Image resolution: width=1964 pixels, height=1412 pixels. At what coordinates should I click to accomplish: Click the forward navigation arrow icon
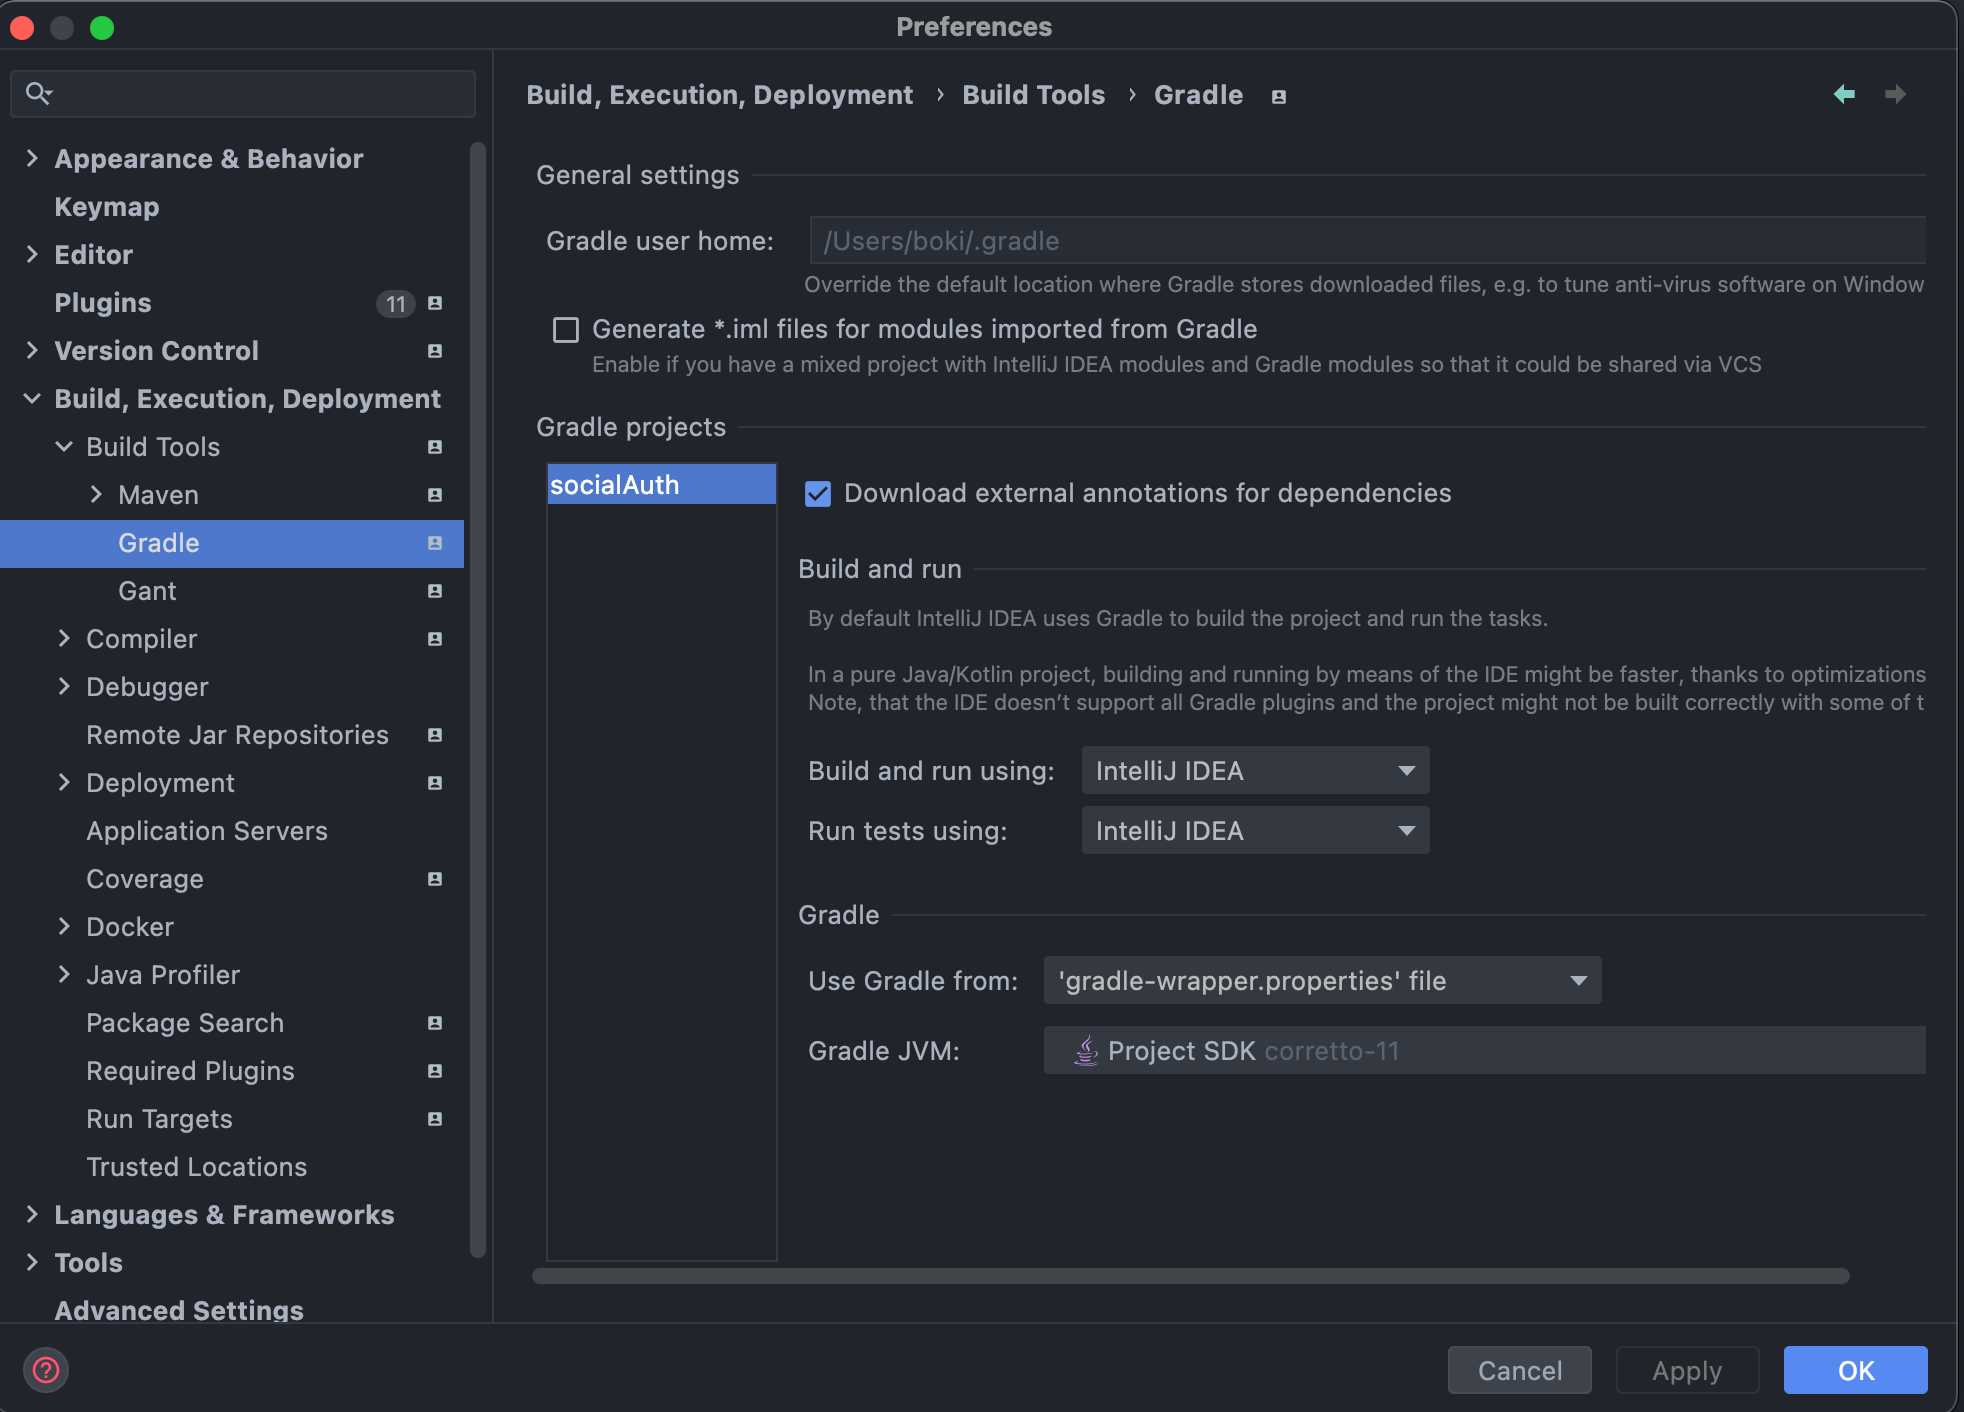pos(1895,94)
